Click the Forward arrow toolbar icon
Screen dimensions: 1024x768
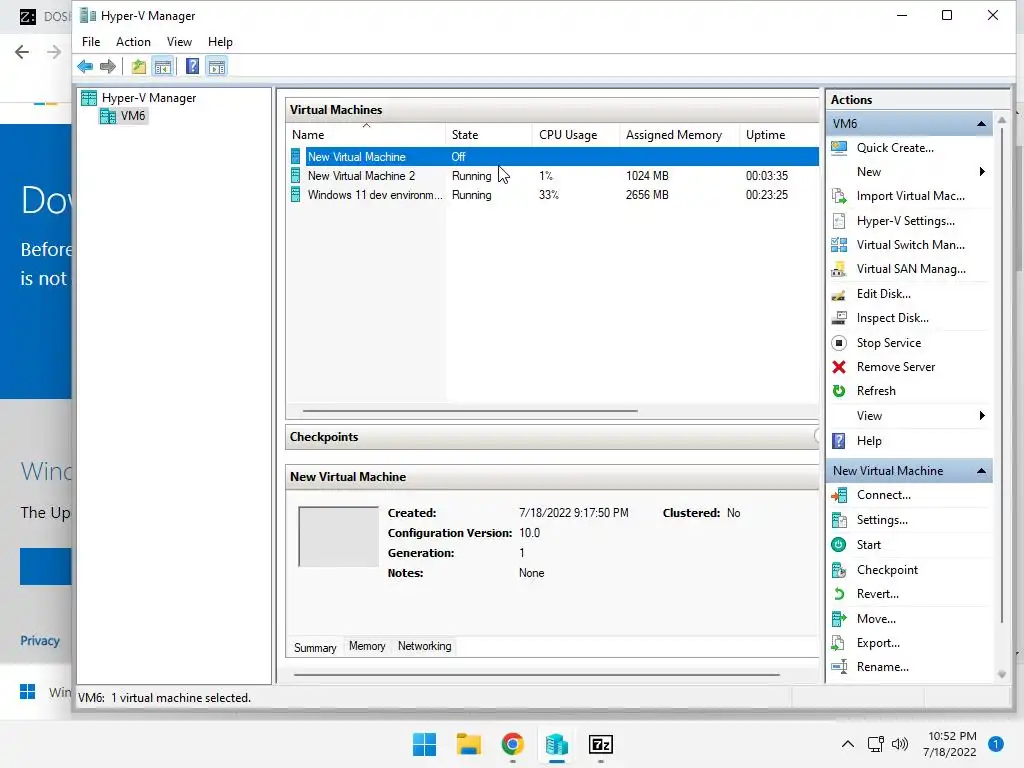(108, 66)
